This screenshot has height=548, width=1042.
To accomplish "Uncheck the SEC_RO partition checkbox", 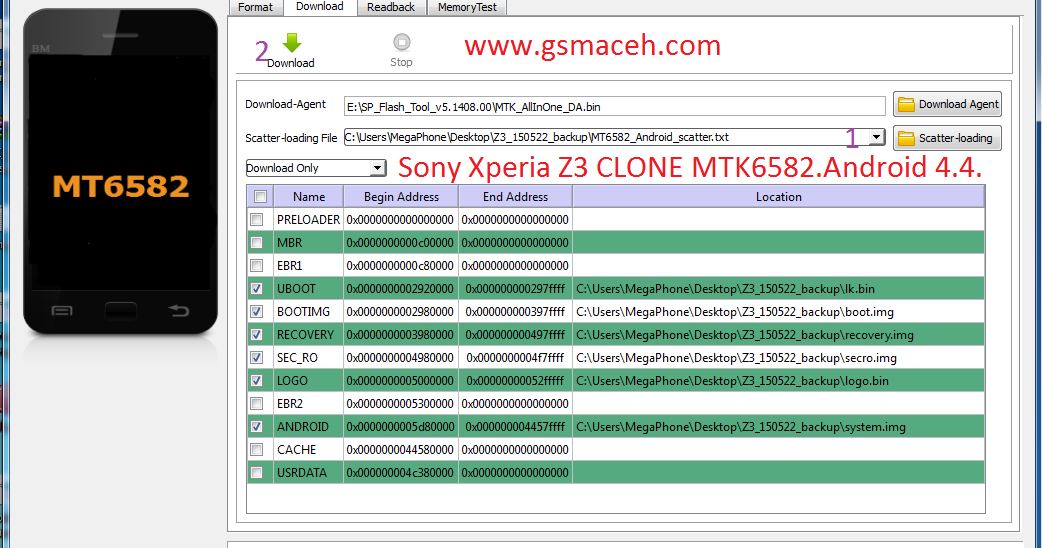I will pos(257,357).
